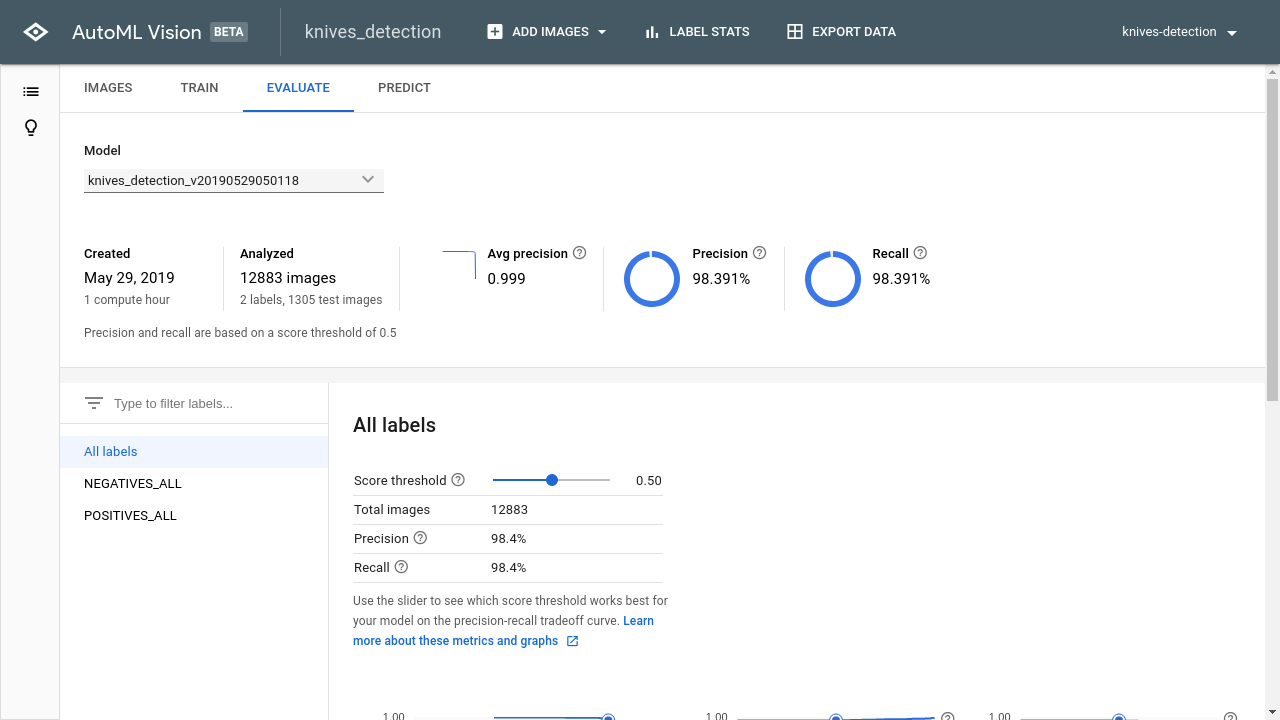
Task: Click the lightbulb icon in sidebar
Action: [31, 128]
